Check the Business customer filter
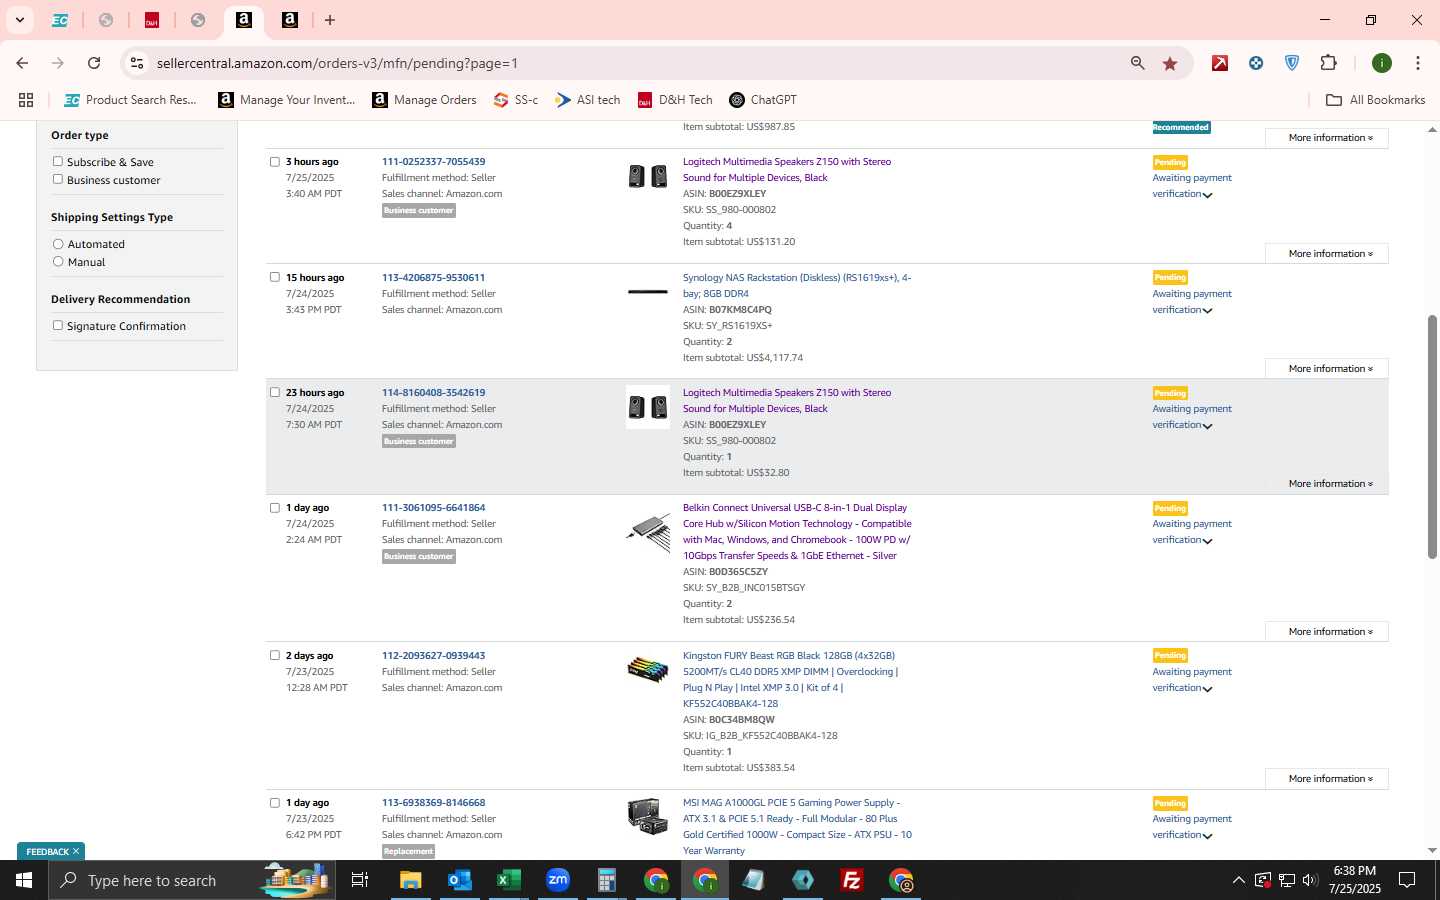The image size is (1440, 900). [x=58, y=179]
